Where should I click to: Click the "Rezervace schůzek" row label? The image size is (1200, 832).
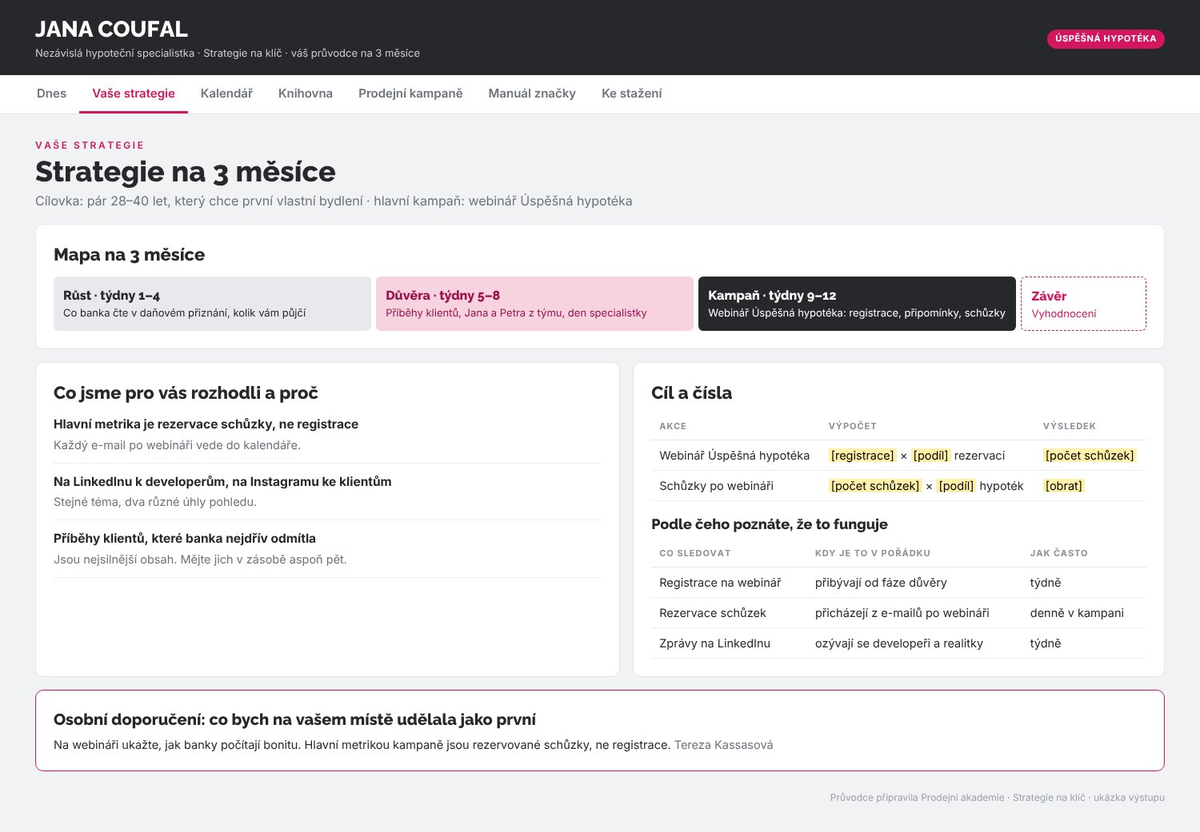[x=713, y=613]
